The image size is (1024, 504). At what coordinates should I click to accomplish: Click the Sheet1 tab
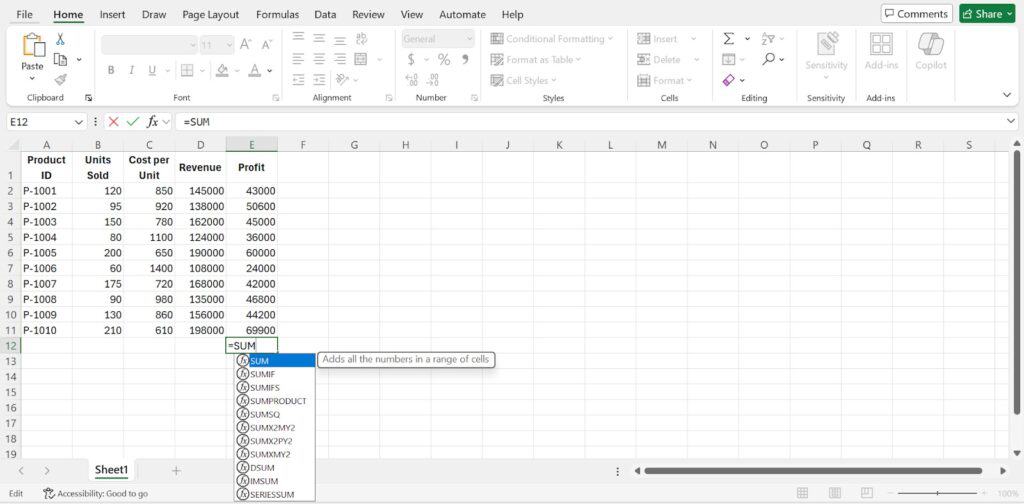coord(112,470)
